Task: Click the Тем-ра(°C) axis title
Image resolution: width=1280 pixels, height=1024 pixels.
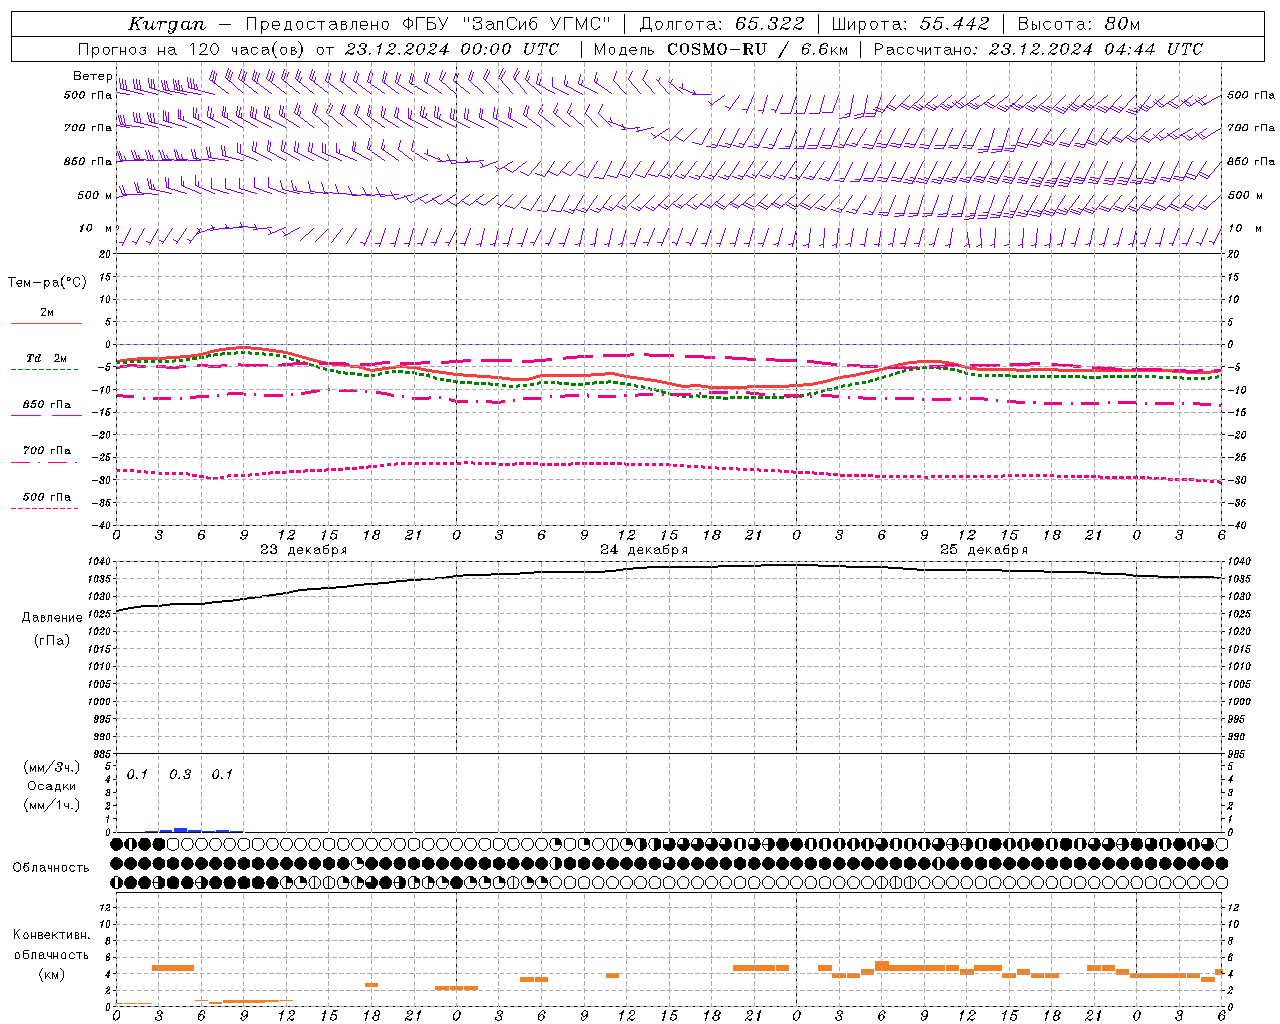Action: click(x=47, y=283)
